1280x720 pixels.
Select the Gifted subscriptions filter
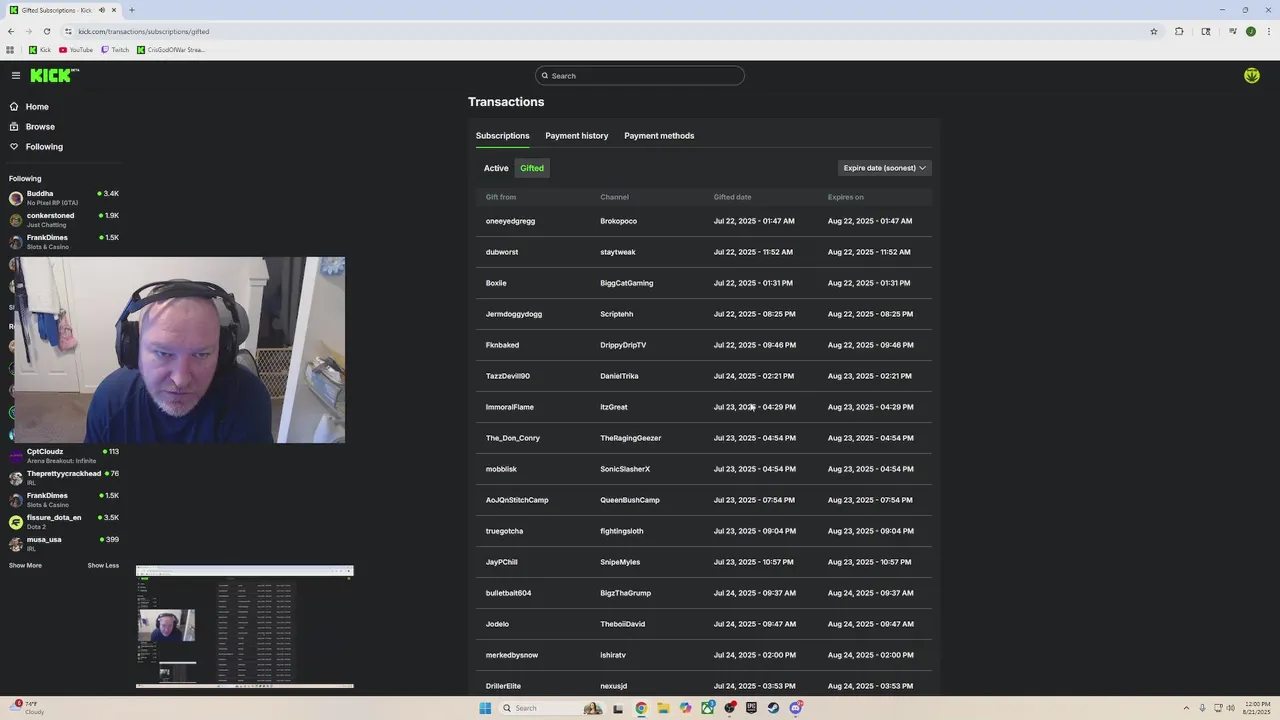point(532,168)
